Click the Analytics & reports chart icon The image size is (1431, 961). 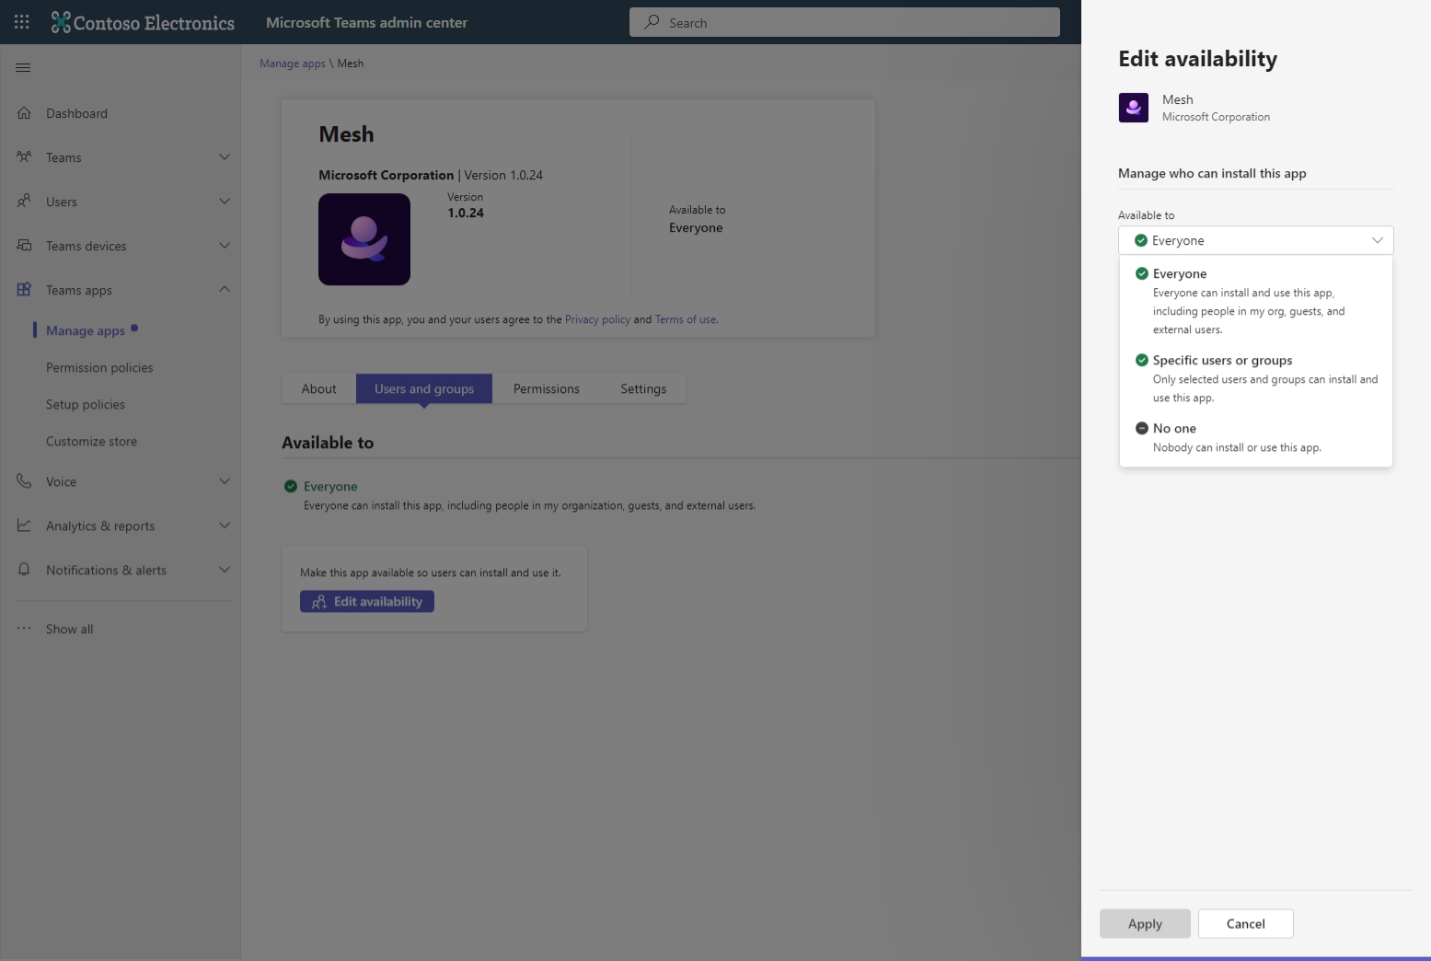(24, 526)
